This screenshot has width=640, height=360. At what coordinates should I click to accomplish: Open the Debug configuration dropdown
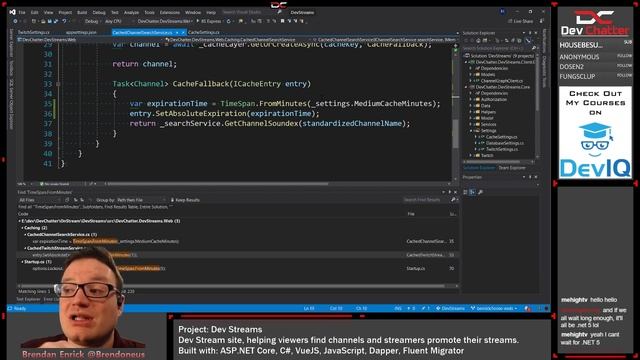92,21
